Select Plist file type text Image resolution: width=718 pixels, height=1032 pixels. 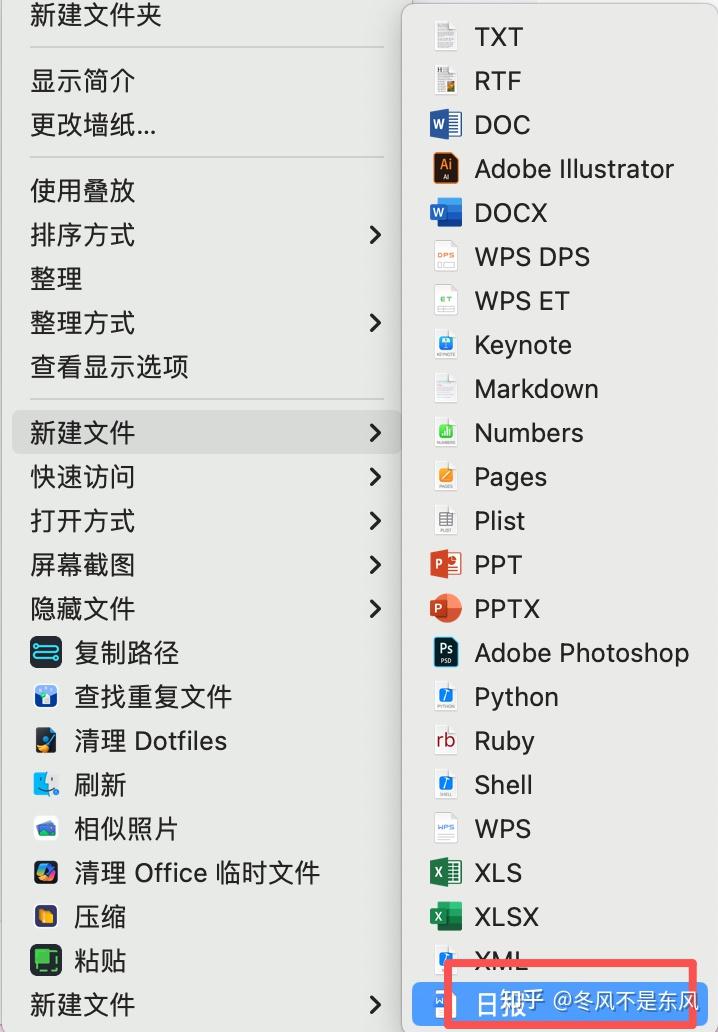(x=500, y=521)
